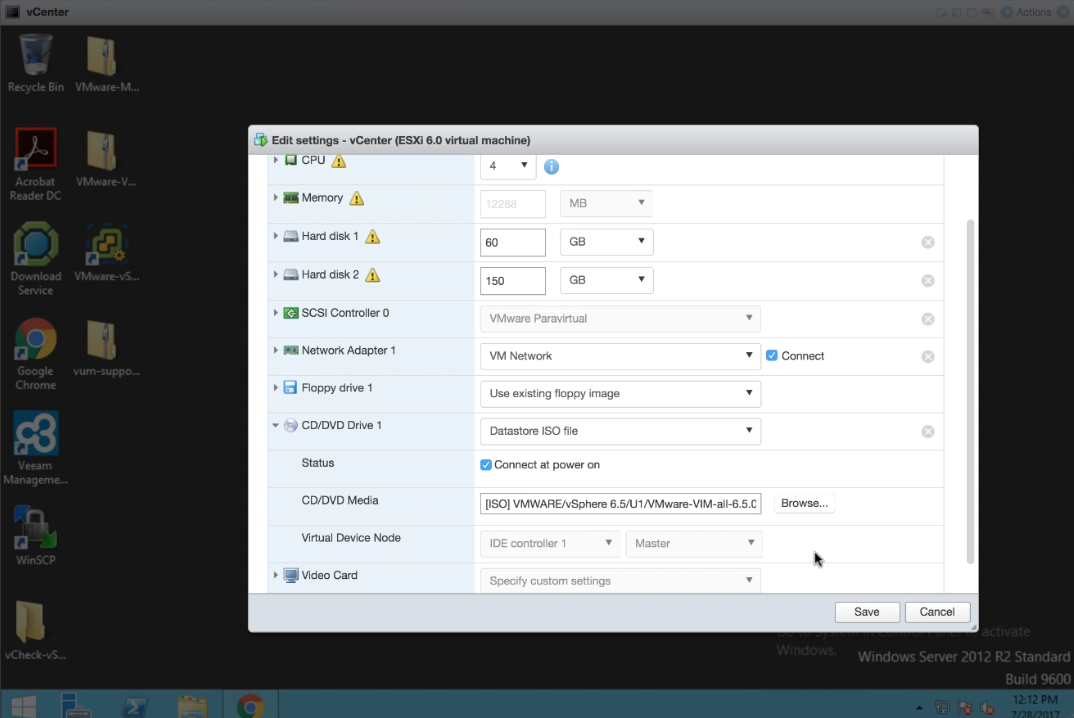Open the Download Service desktop shortcut

coord(35,259)
